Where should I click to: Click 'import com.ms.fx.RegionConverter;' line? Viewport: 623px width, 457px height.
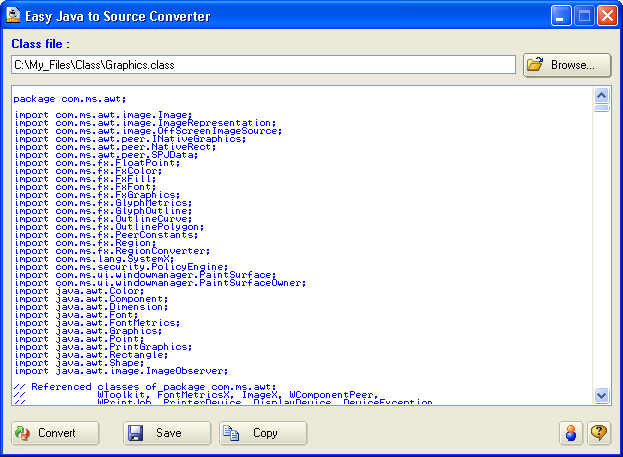coord(112,251)
